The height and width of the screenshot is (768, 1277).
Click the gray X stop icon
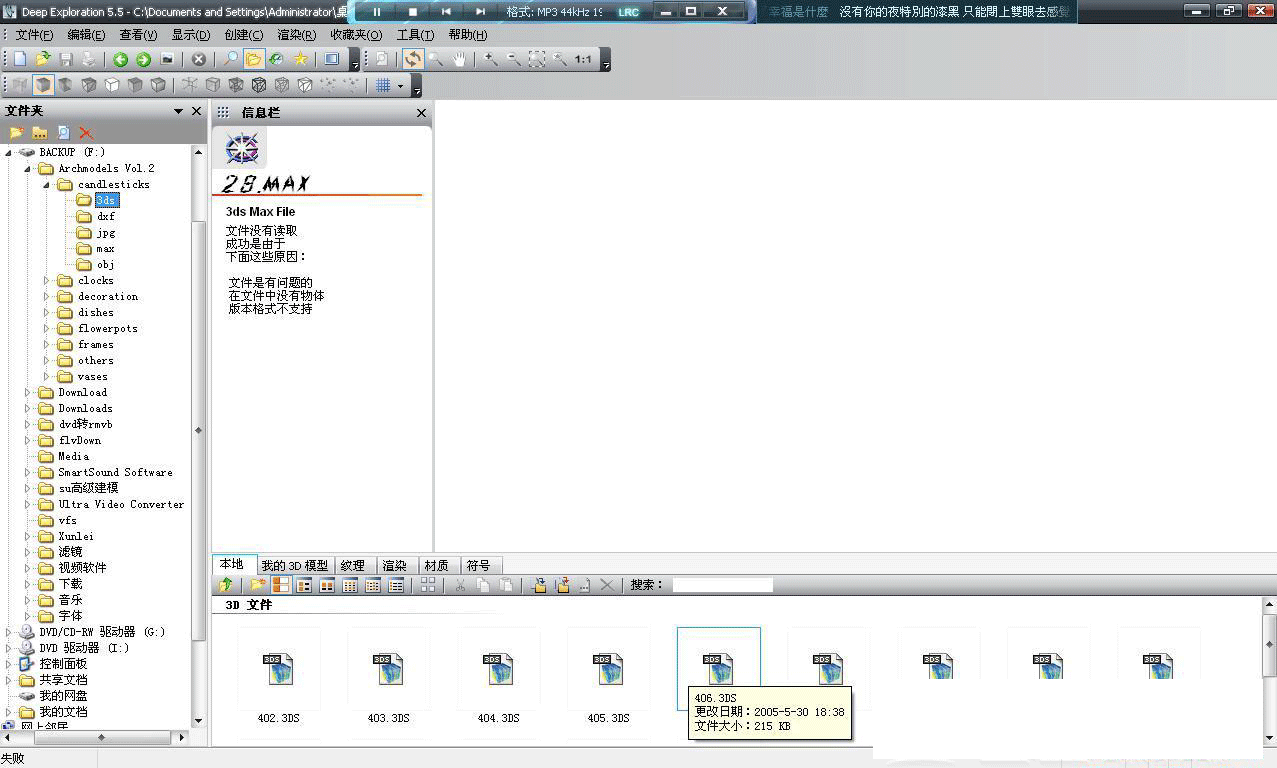click(198, 59)
